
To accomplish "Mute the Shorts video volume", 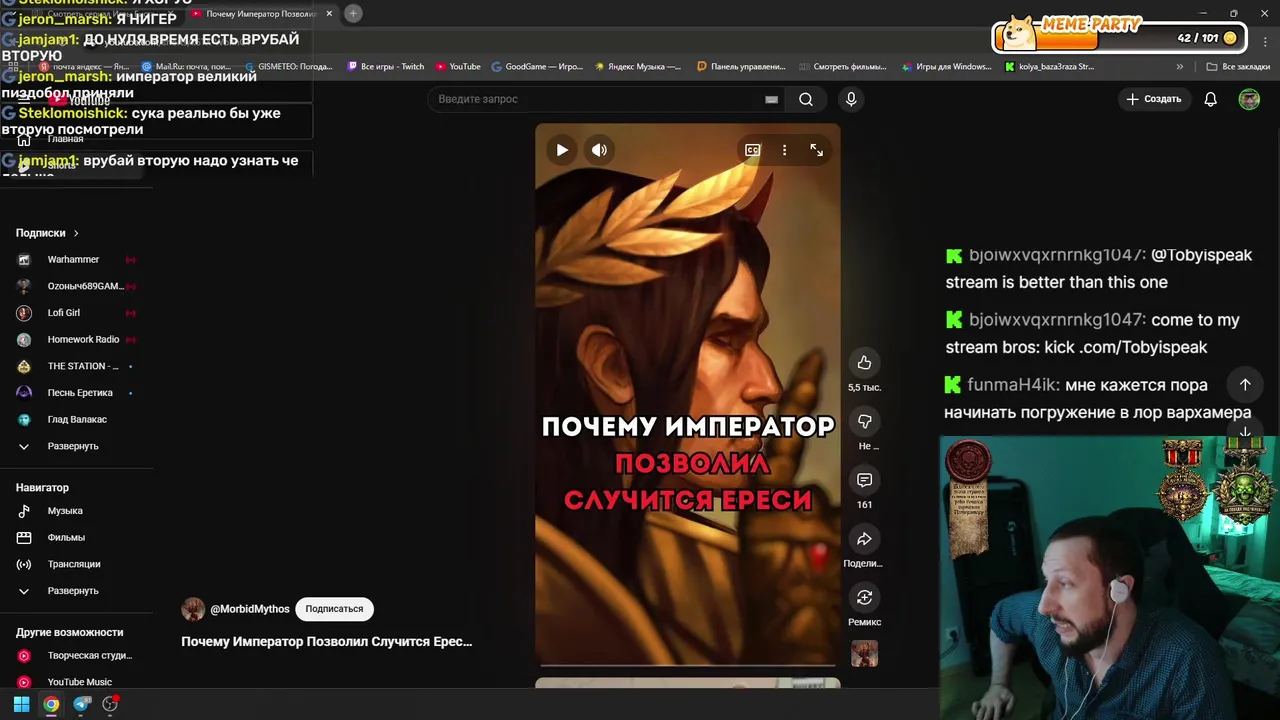I will [599, 150].
